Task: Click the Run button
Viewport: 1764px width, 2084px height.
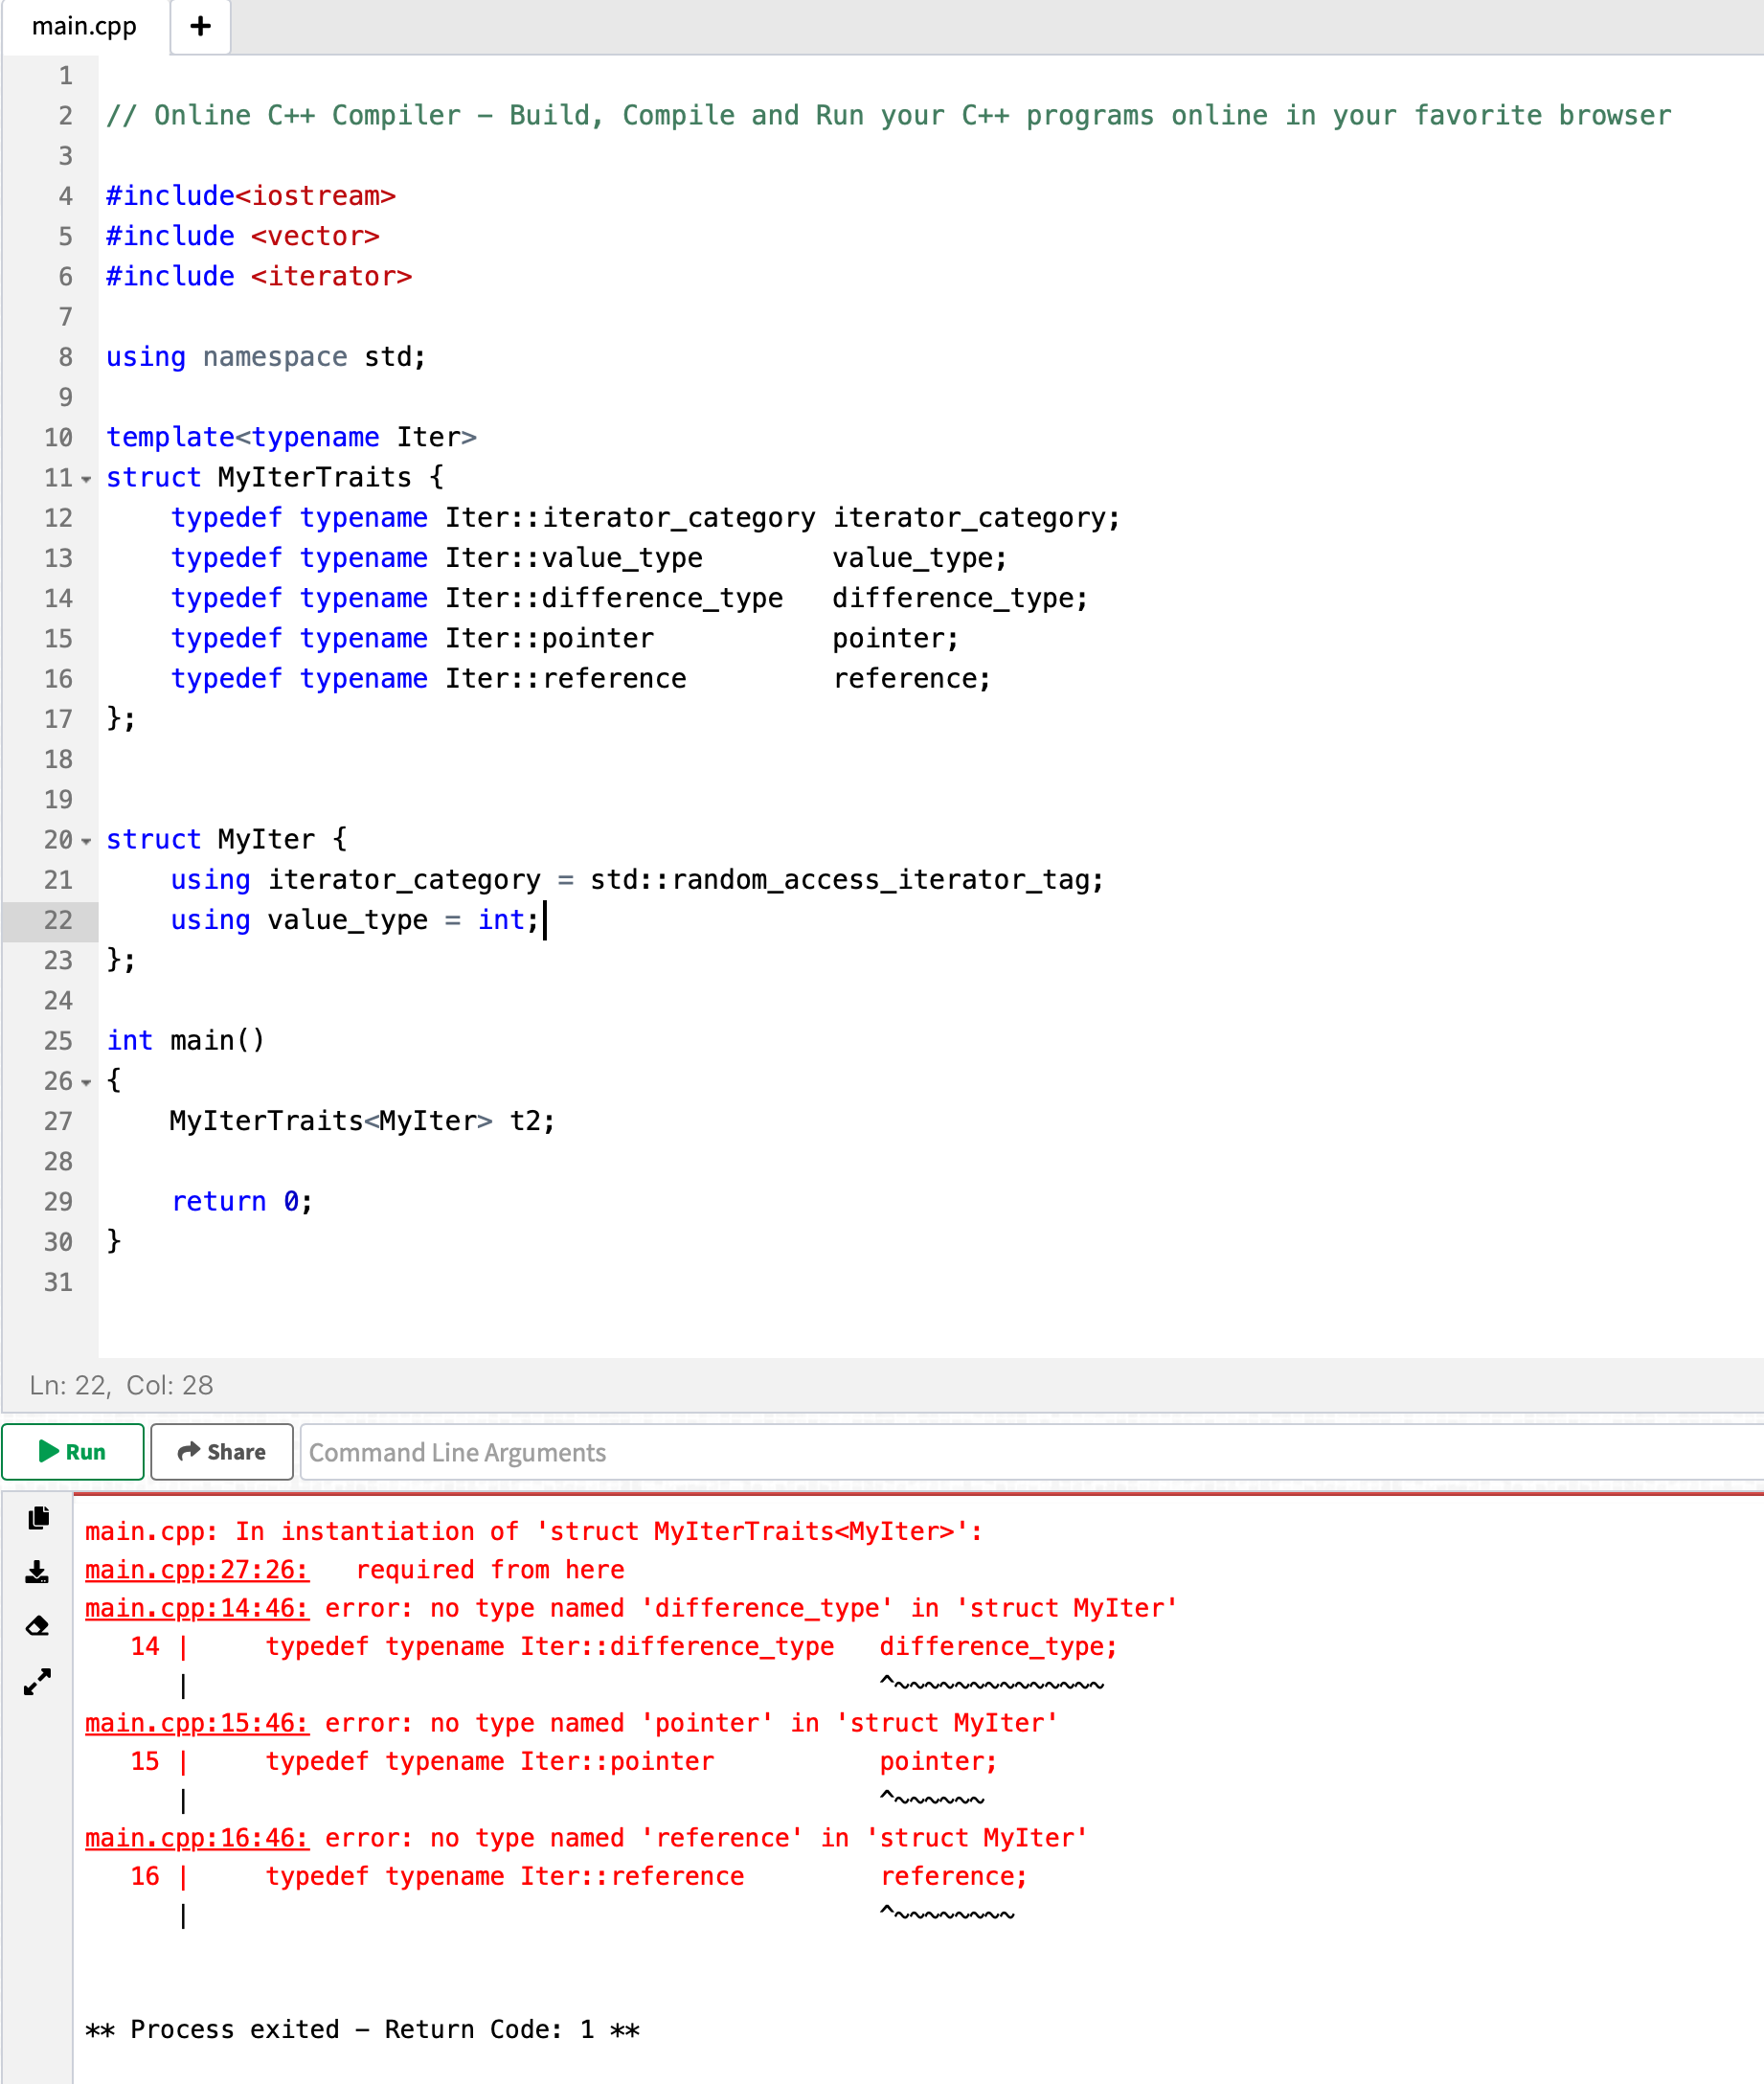Action: click(72, 1452)
